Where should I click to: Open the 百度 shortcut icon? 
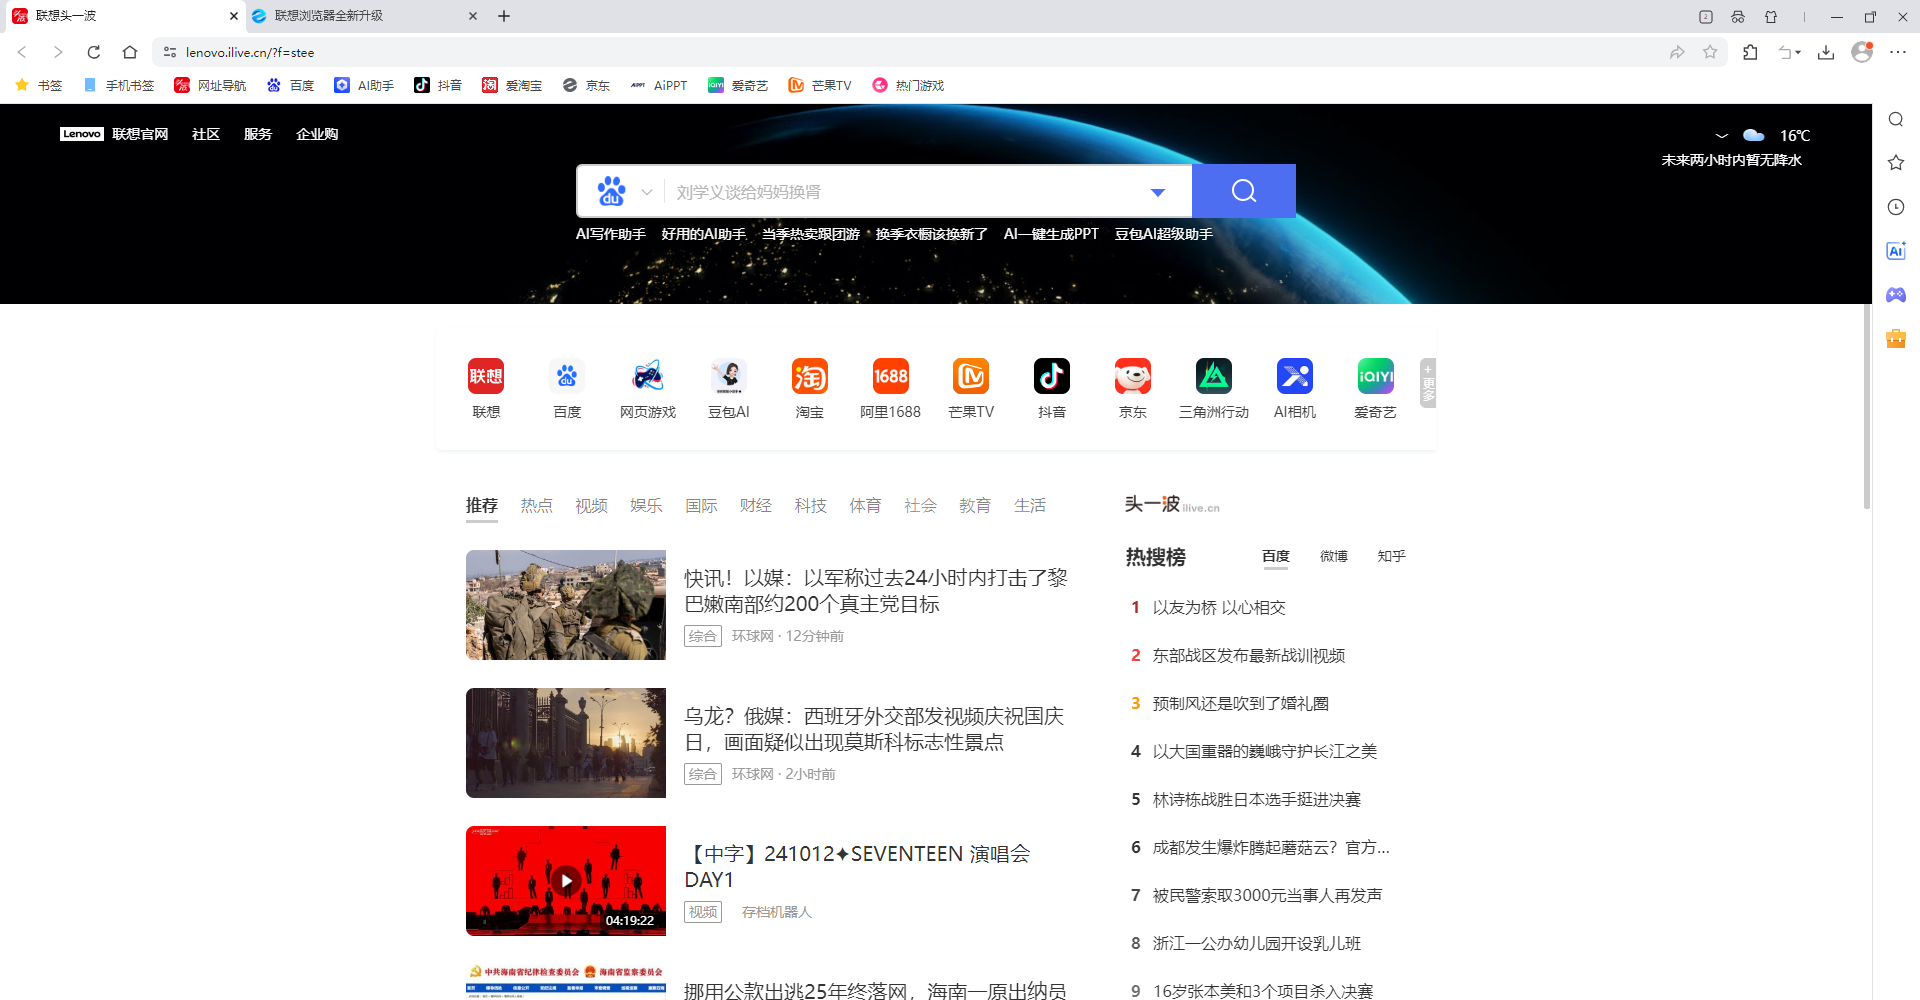pyautogui.click(x=567, y=377)
